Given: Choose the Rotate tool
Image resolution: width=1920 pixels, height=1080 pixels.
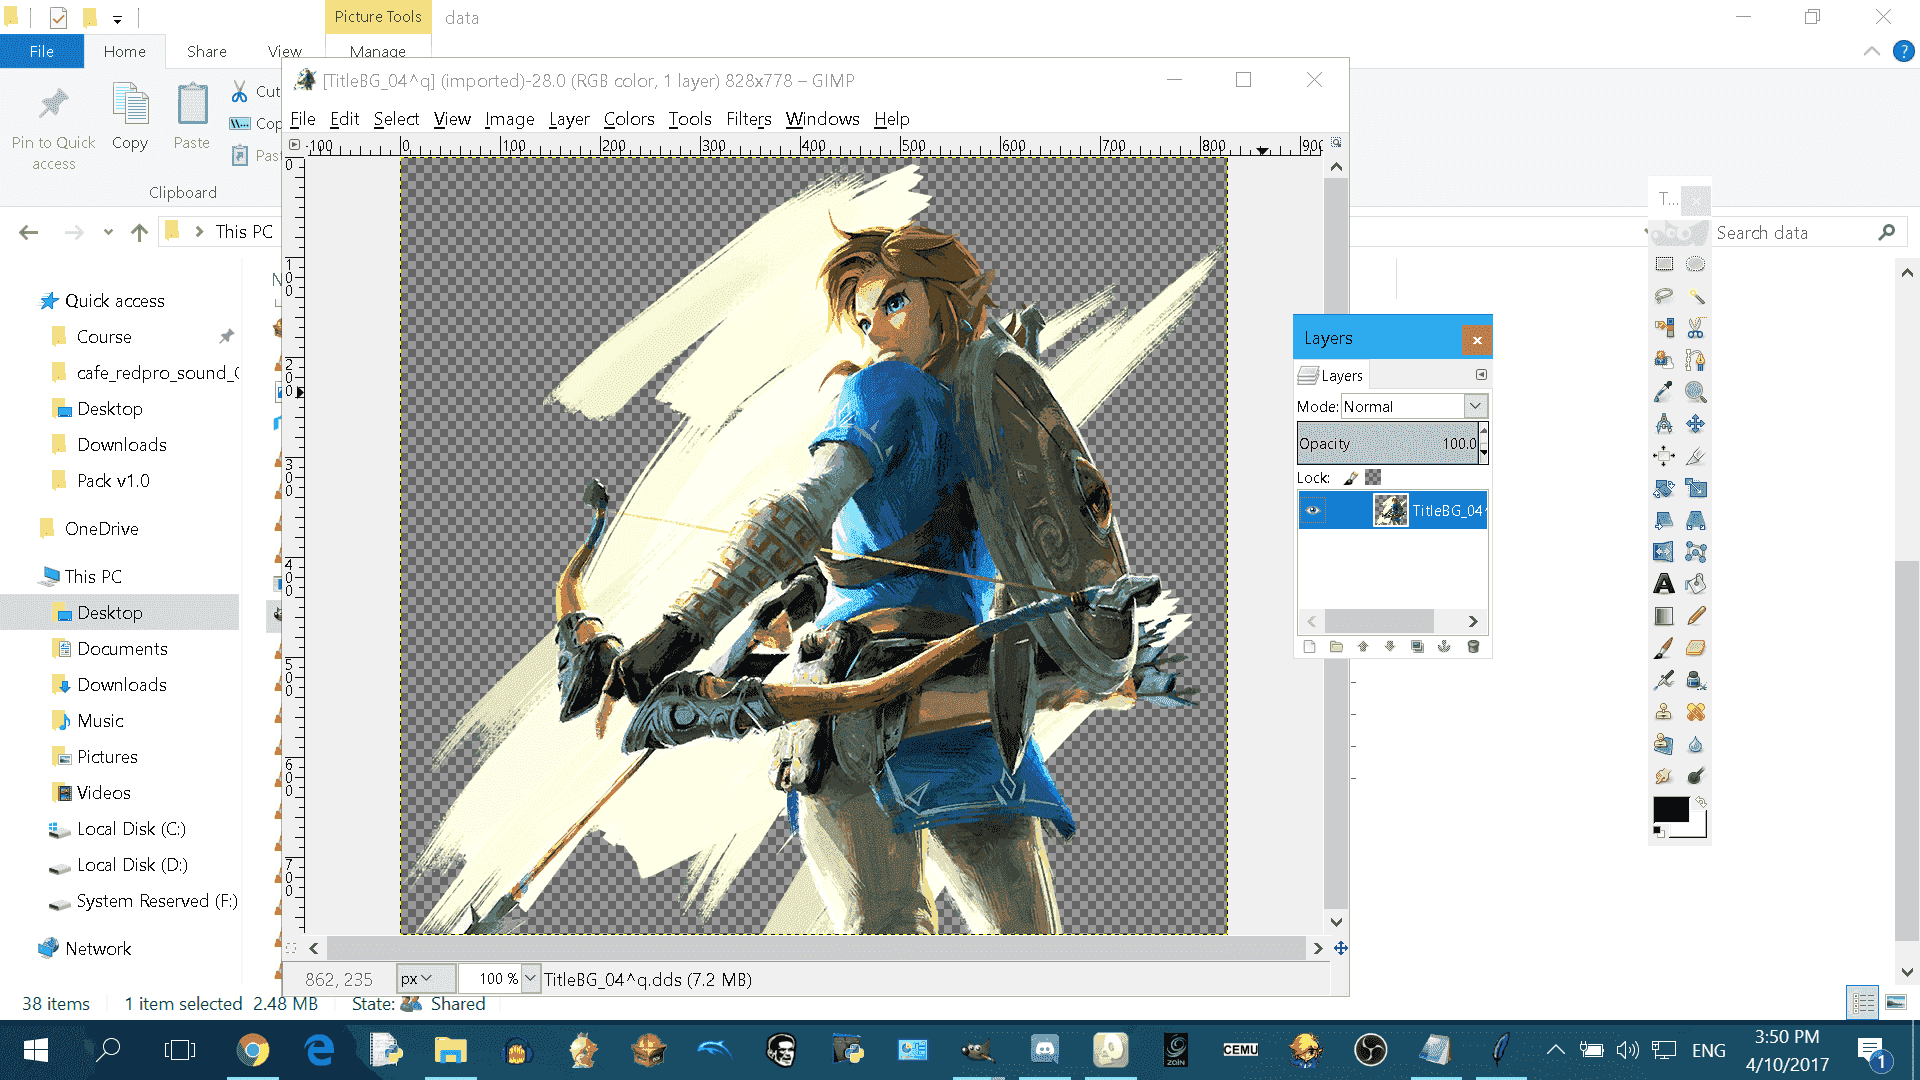Looking at the screenshot, I should pyautogui.click(x=1664, y=488).
